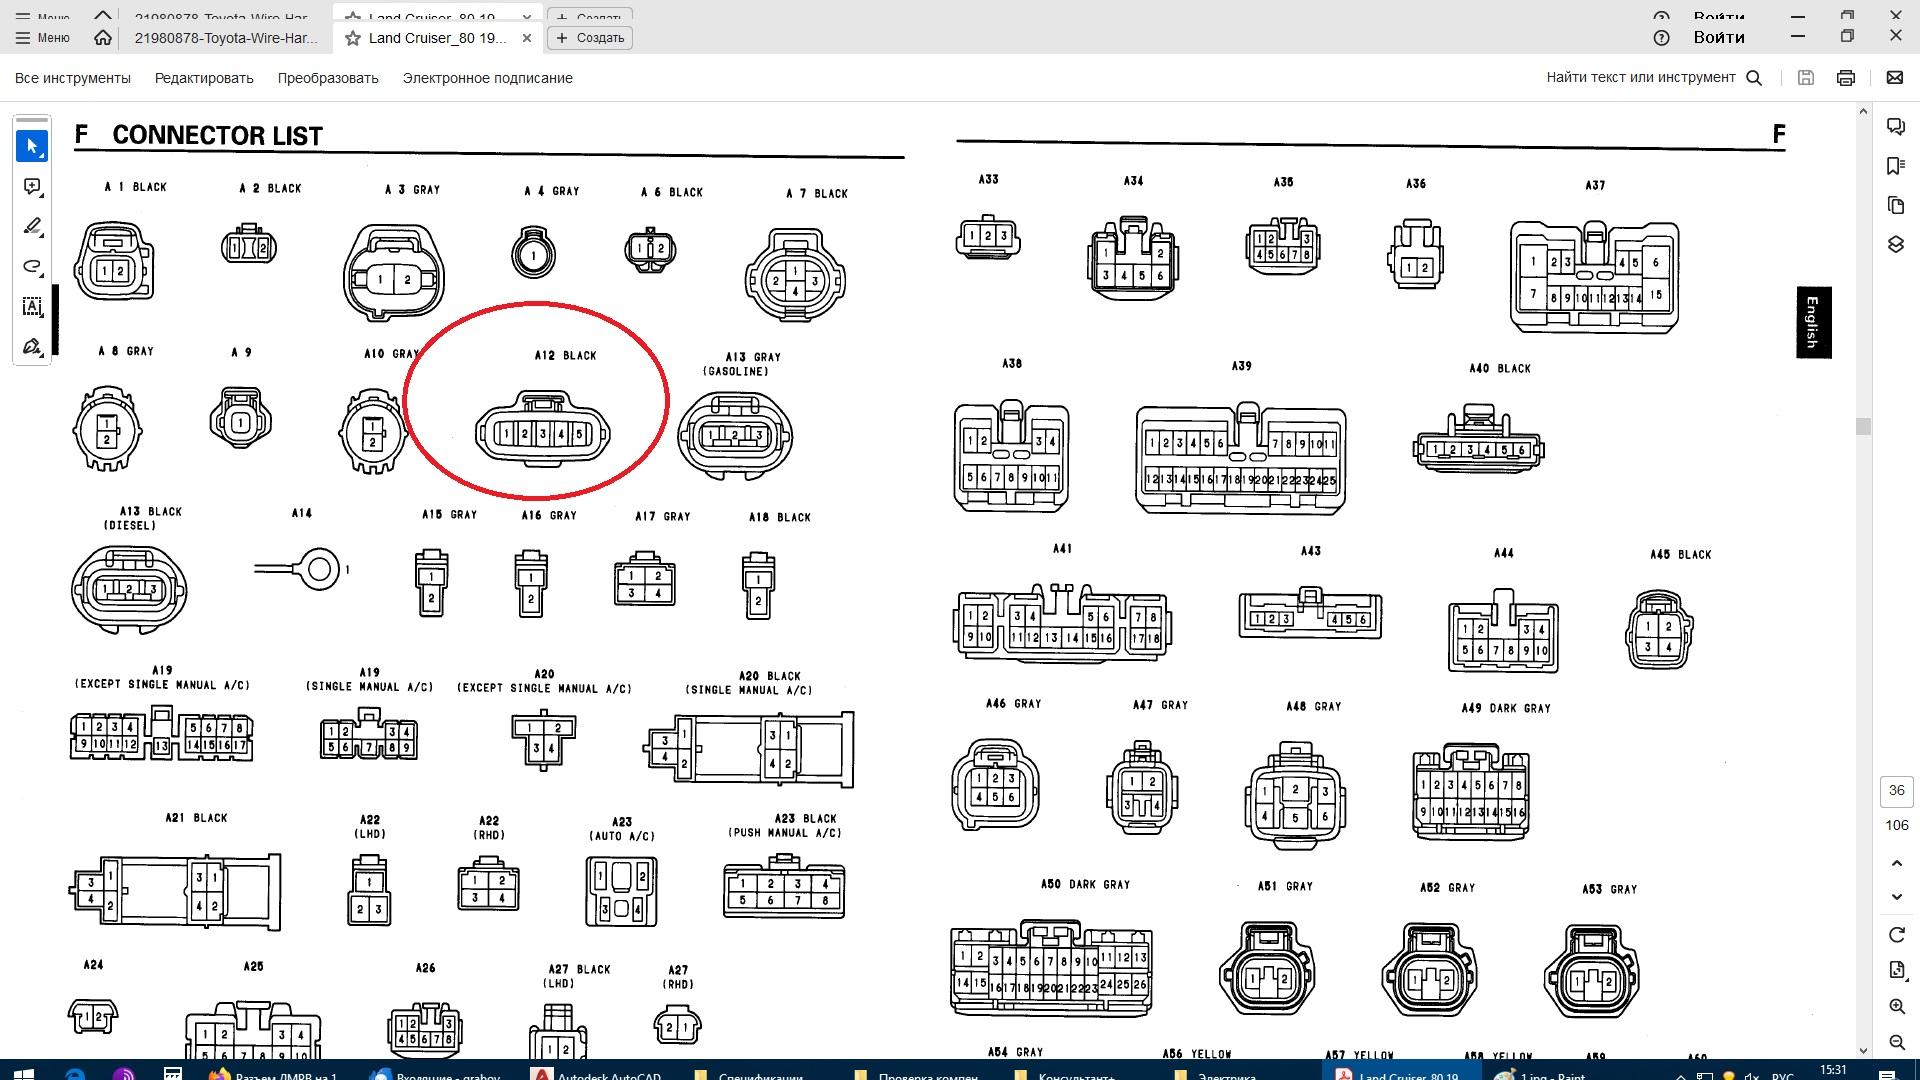The image size is (1920, 1080).
Task: Go to next page arrow
Action: 1896,896
